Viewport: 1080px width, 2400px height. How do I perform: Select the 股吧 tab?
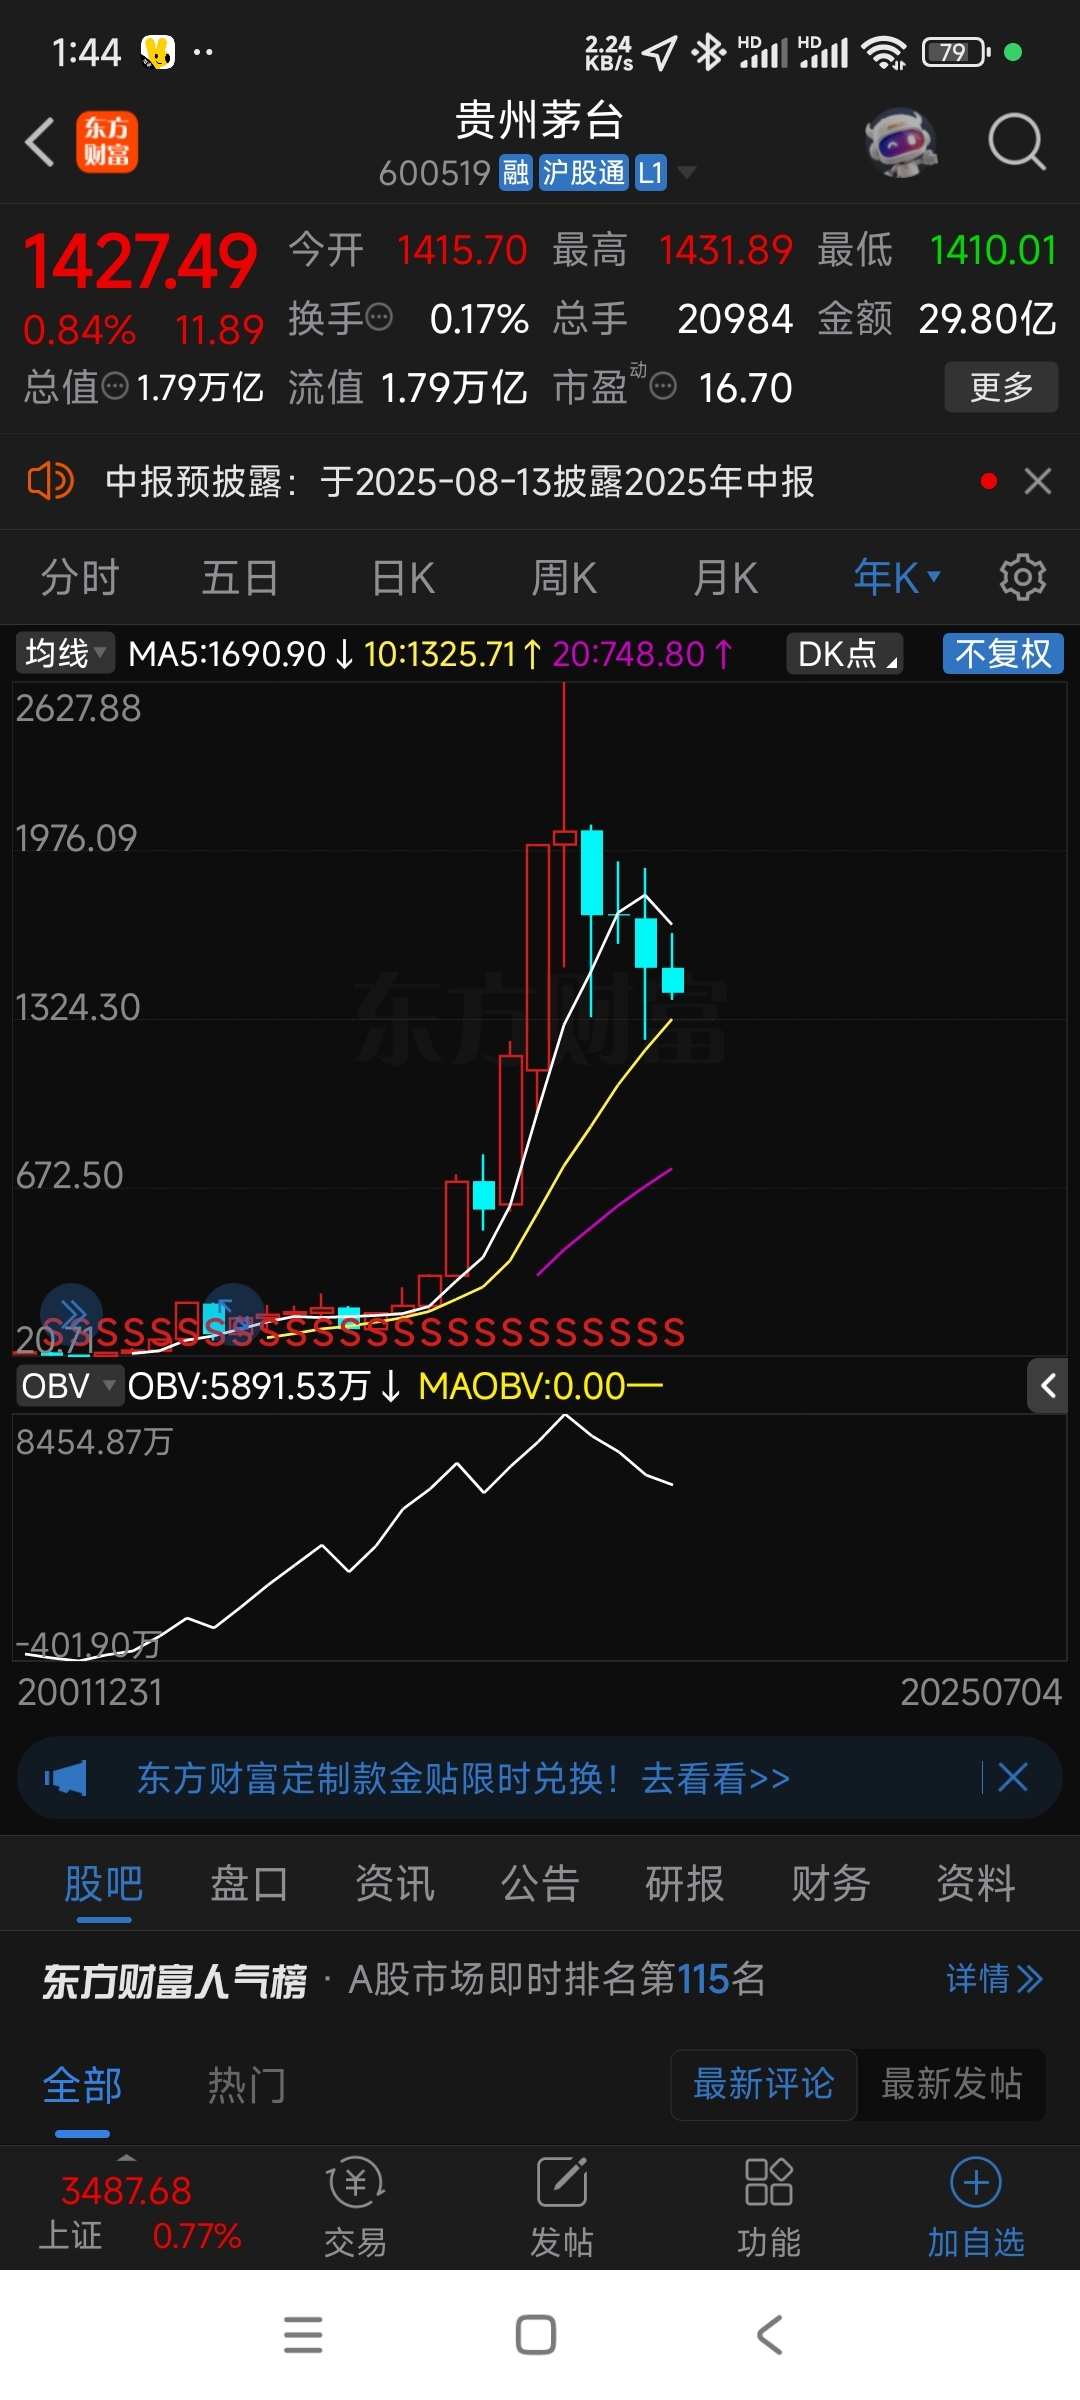coord(104,1884)
